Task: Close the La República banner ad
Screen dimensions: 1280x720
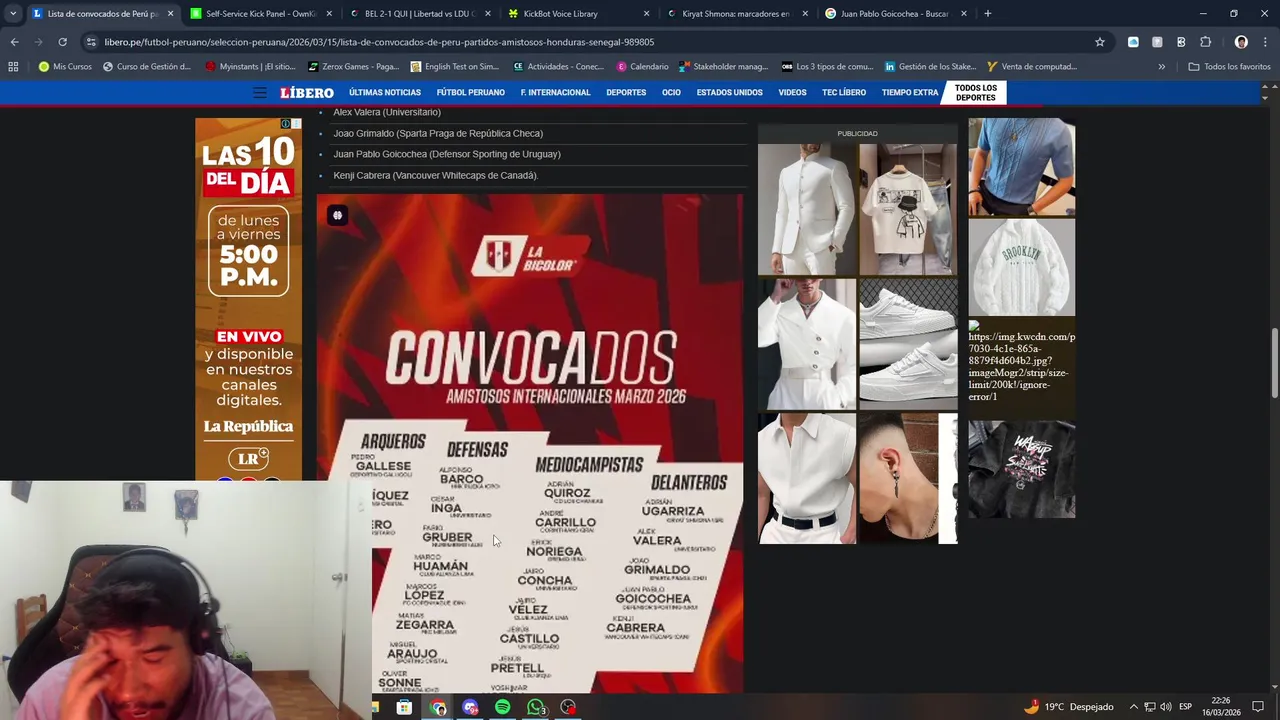Action: [296, 124]
